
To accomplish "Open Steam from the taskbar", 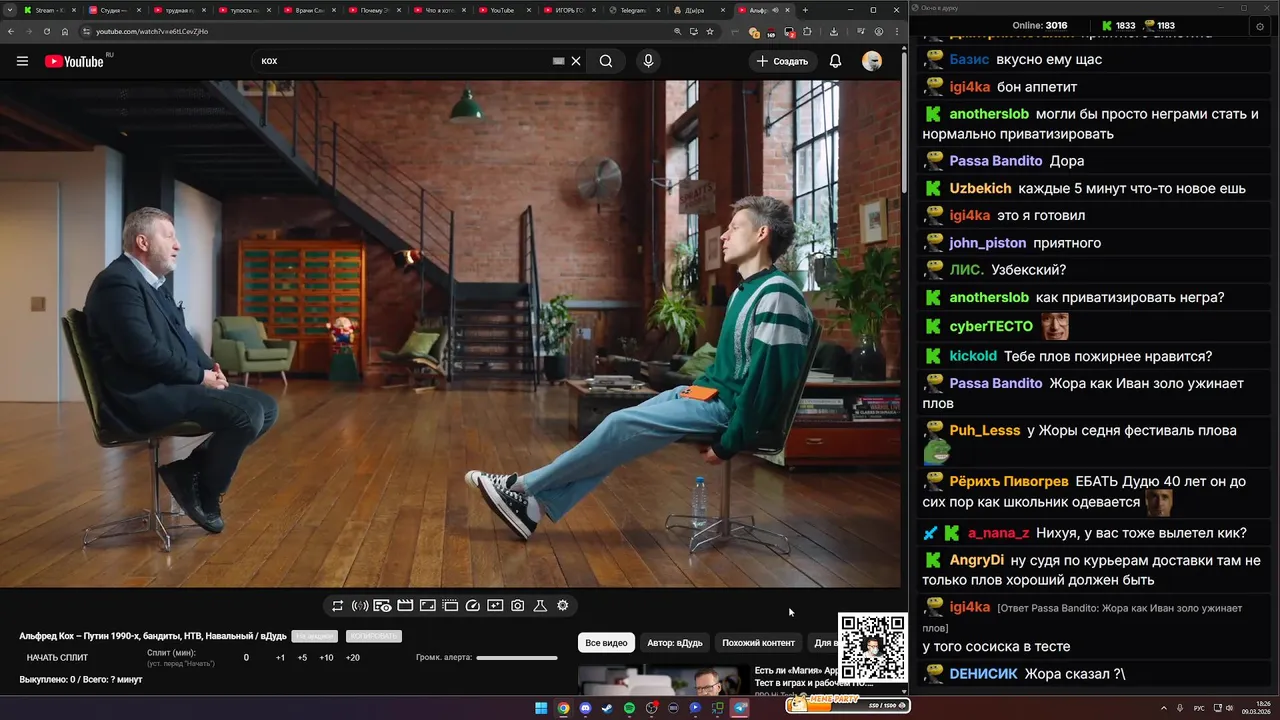I will (607, 708).
